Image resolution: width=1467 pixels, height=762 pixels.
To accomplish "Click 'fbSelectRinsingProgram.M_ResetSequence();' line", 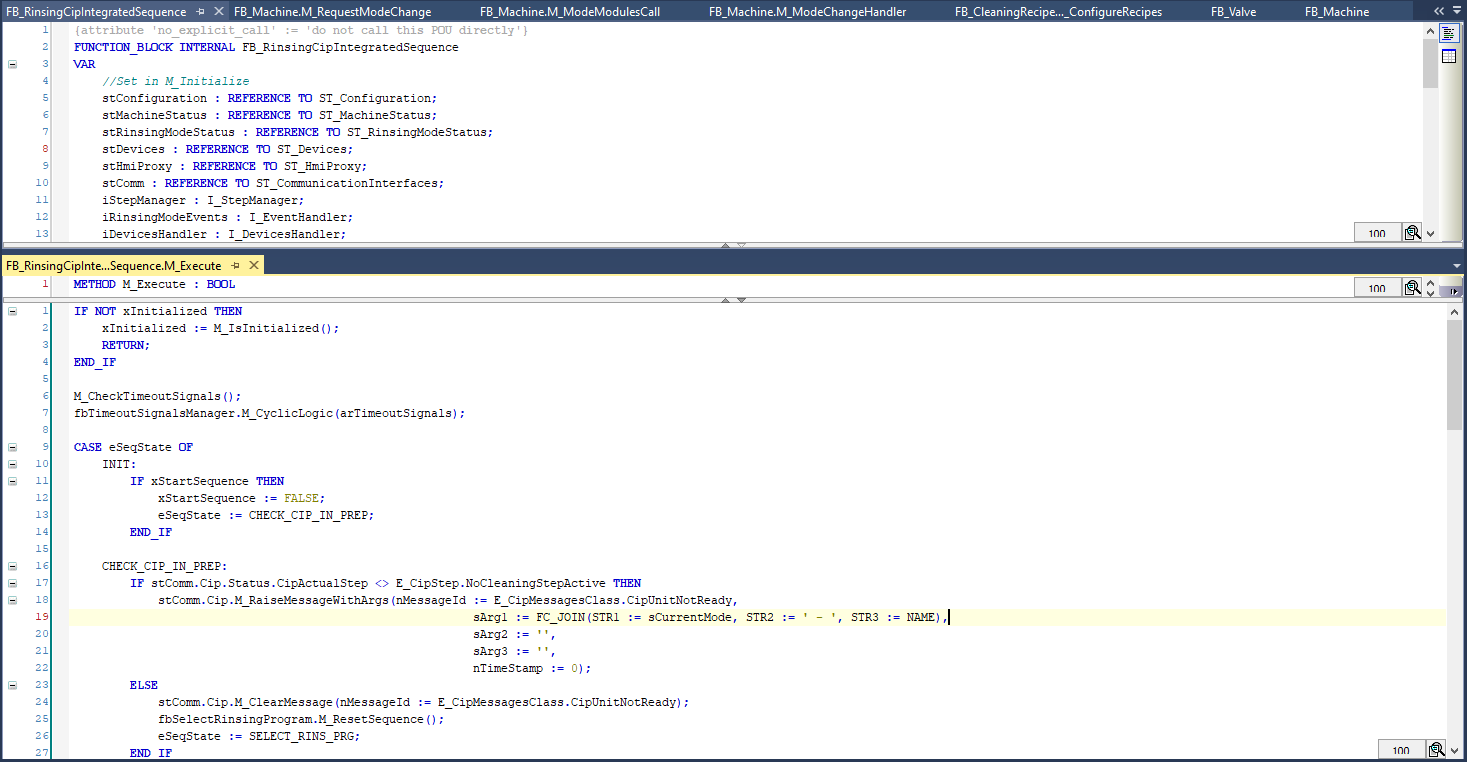I will [x=301, y=719].
